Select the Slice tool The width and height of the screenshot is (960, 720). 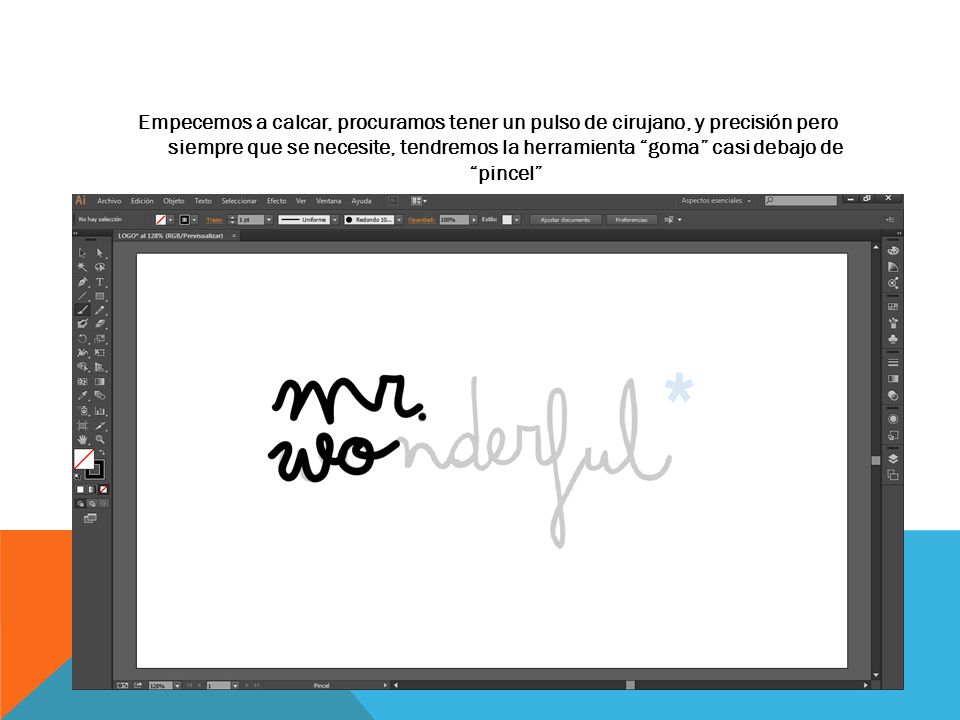pyautogui.click(x=100, y=426)
